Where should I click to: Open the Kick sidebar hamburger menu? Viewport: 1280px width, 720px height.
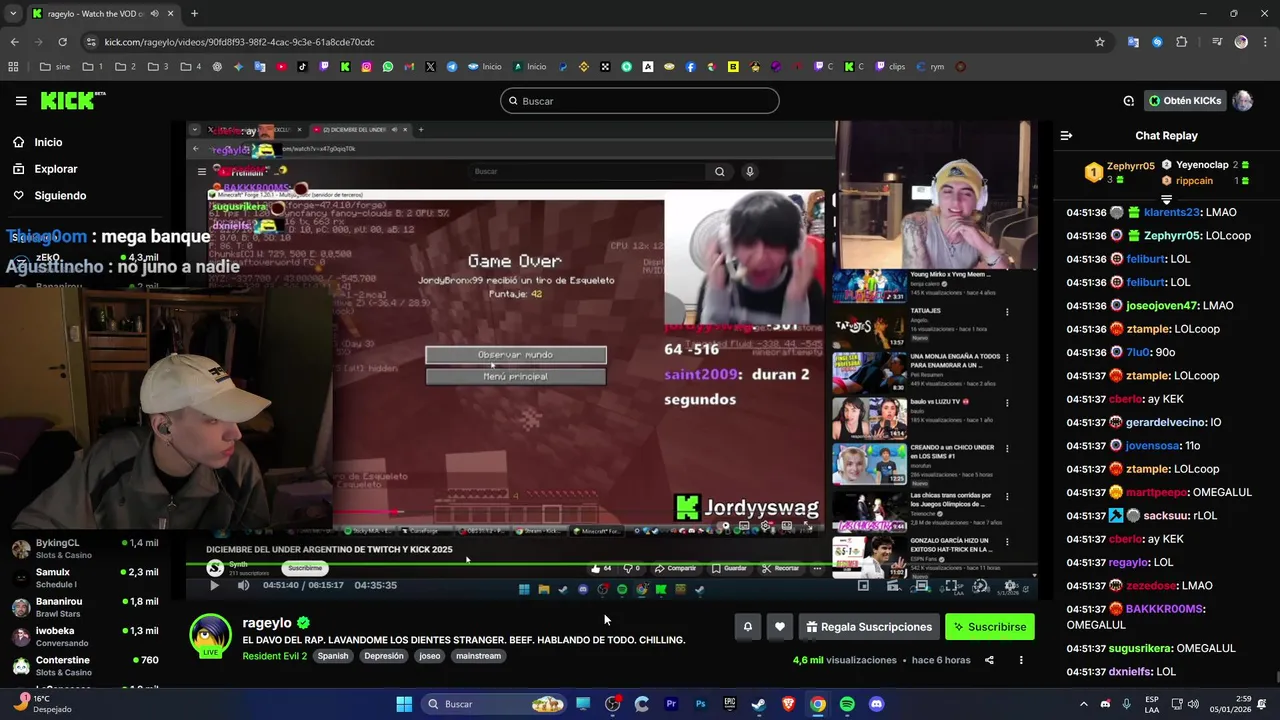click(x=21, y=101)
